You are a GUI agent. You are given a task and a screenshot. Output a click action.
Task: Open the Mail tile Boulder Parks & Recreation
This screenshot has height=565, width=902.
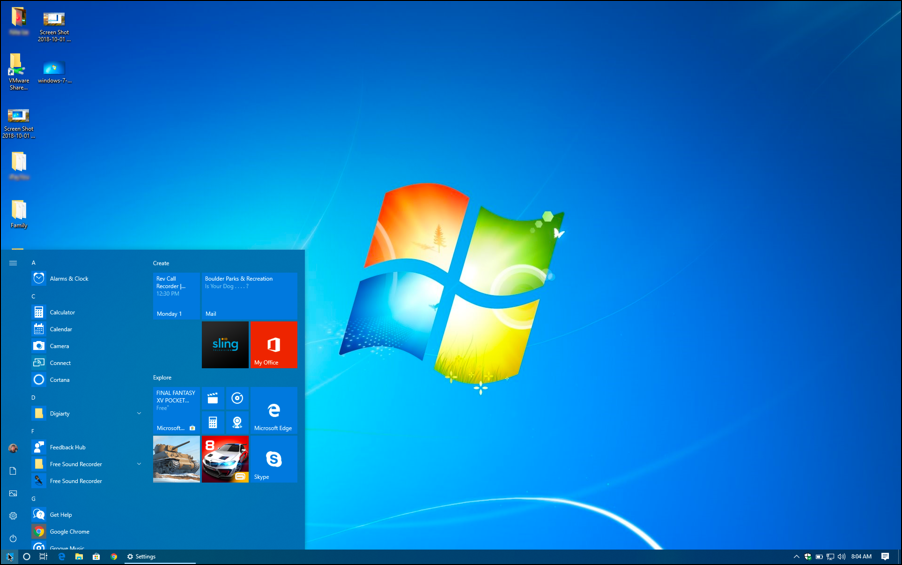(x=250, y=296)
